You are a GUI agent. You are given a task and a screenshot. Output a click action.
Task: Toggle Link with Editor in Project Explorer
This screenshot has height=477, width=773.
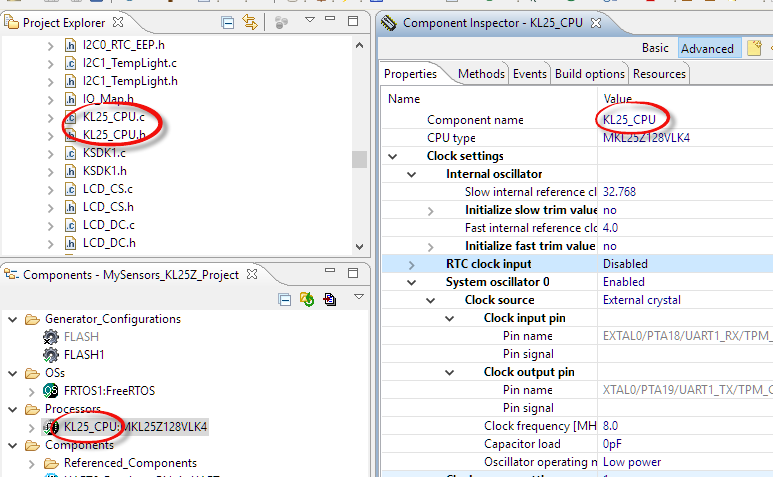click(250, 22)
